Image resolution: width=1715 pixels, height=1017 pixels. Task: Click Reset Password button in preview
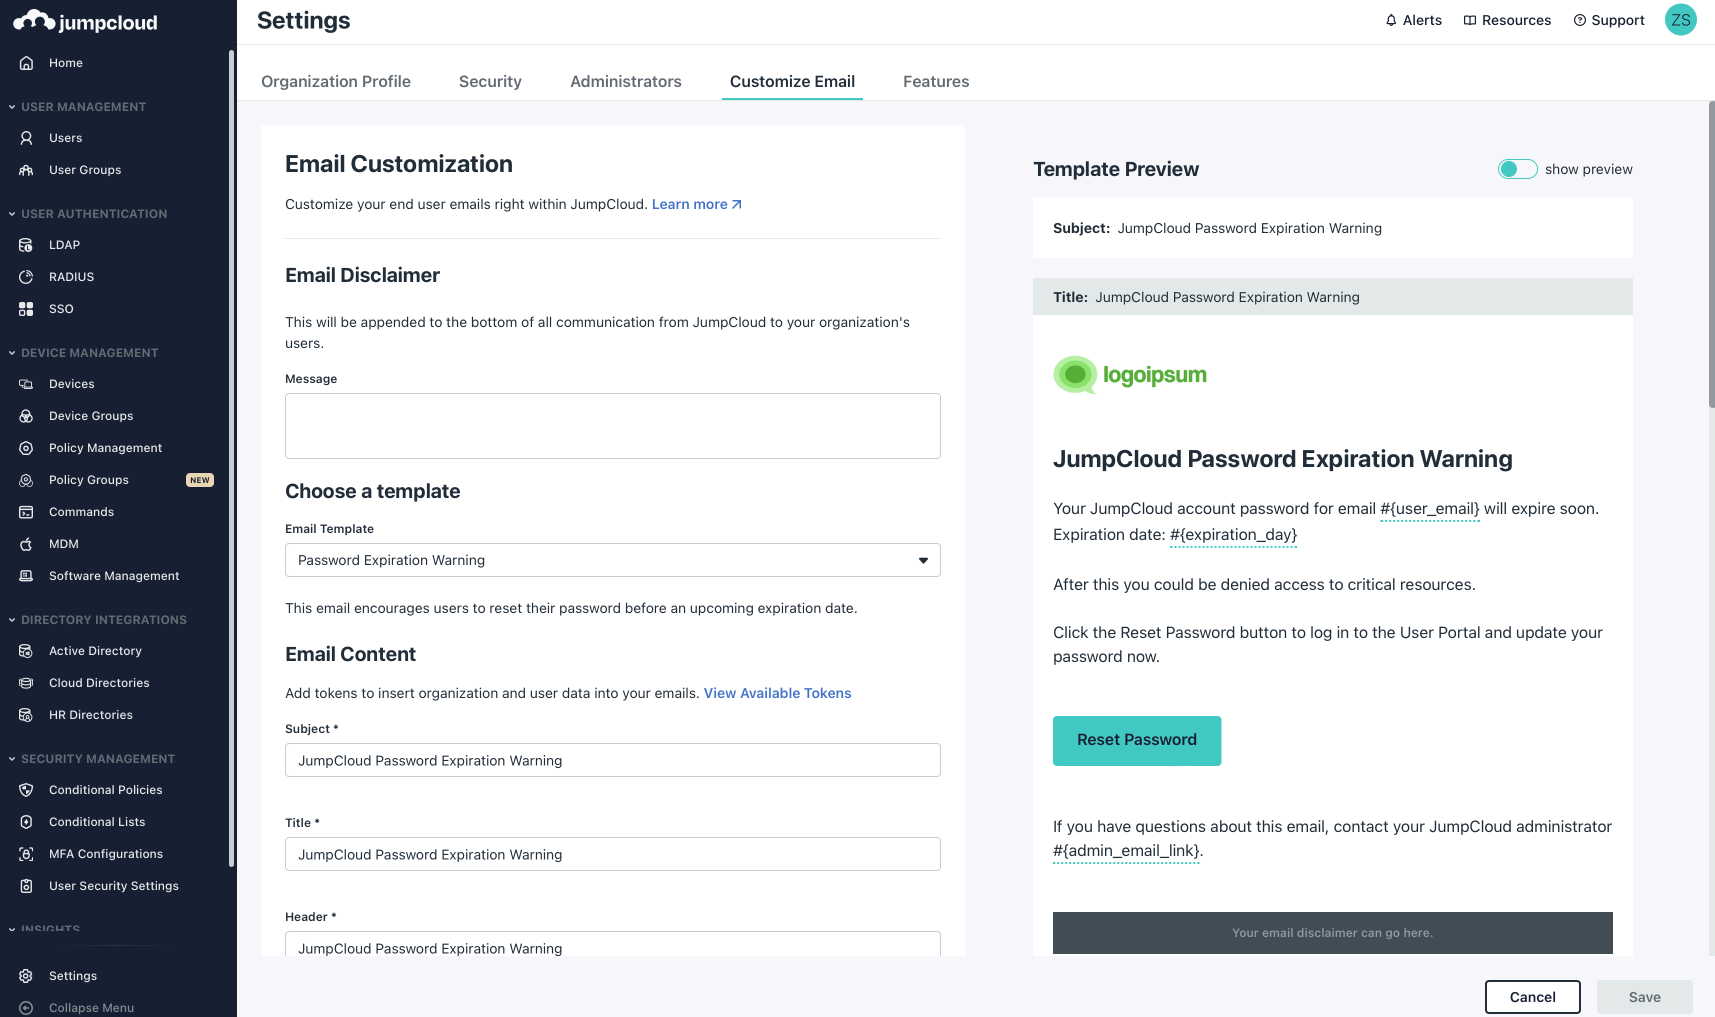[x=1137, y=741]
